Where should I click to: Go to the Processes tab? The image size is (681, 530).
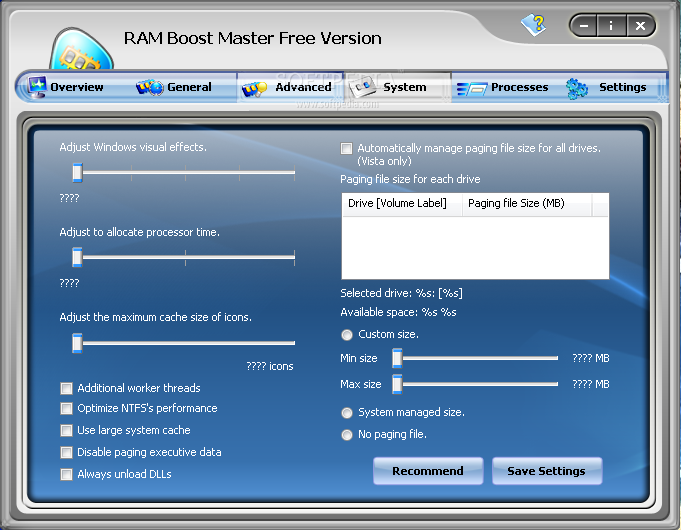(504, 87)
